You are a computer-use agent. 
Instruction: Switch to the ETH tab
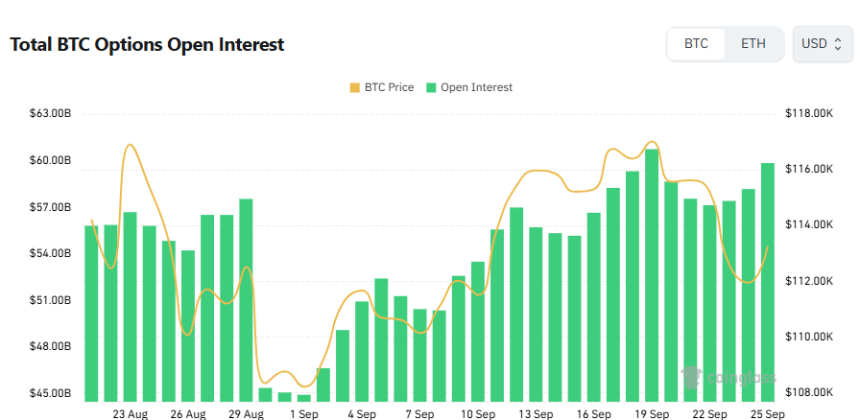click(x=753, y=44)
